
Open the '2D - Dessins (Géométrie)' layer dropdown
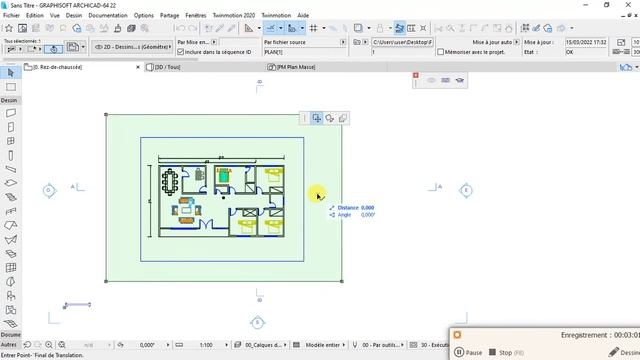133,47
